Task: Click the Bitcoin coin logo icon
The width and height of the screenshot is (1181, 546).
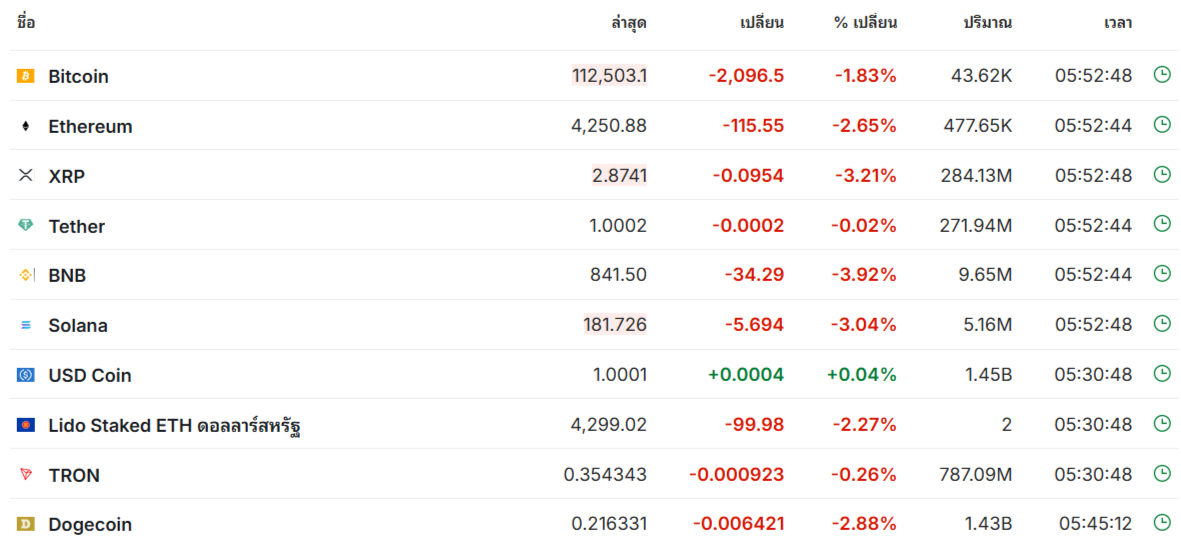Action: click(26, 76)
